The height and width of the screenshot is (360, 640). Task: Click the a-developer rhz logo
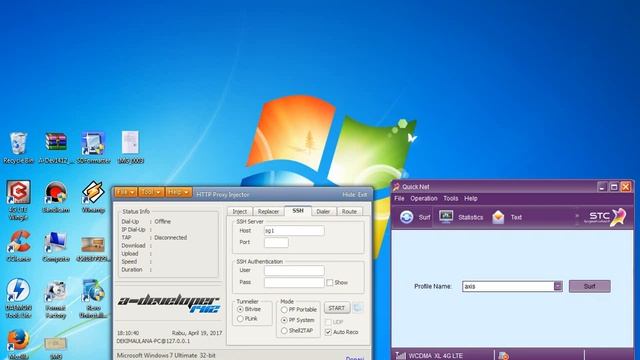tap(169, 304)
